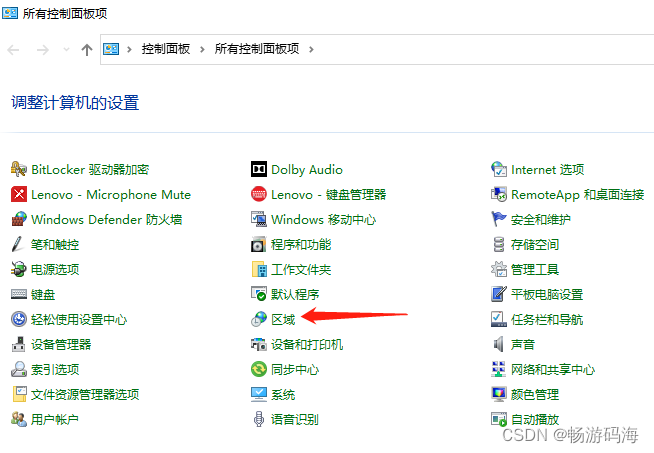The image size is (654, 453).
Task: Open the Internet 选项 link
Action: [x=548, y=169]
